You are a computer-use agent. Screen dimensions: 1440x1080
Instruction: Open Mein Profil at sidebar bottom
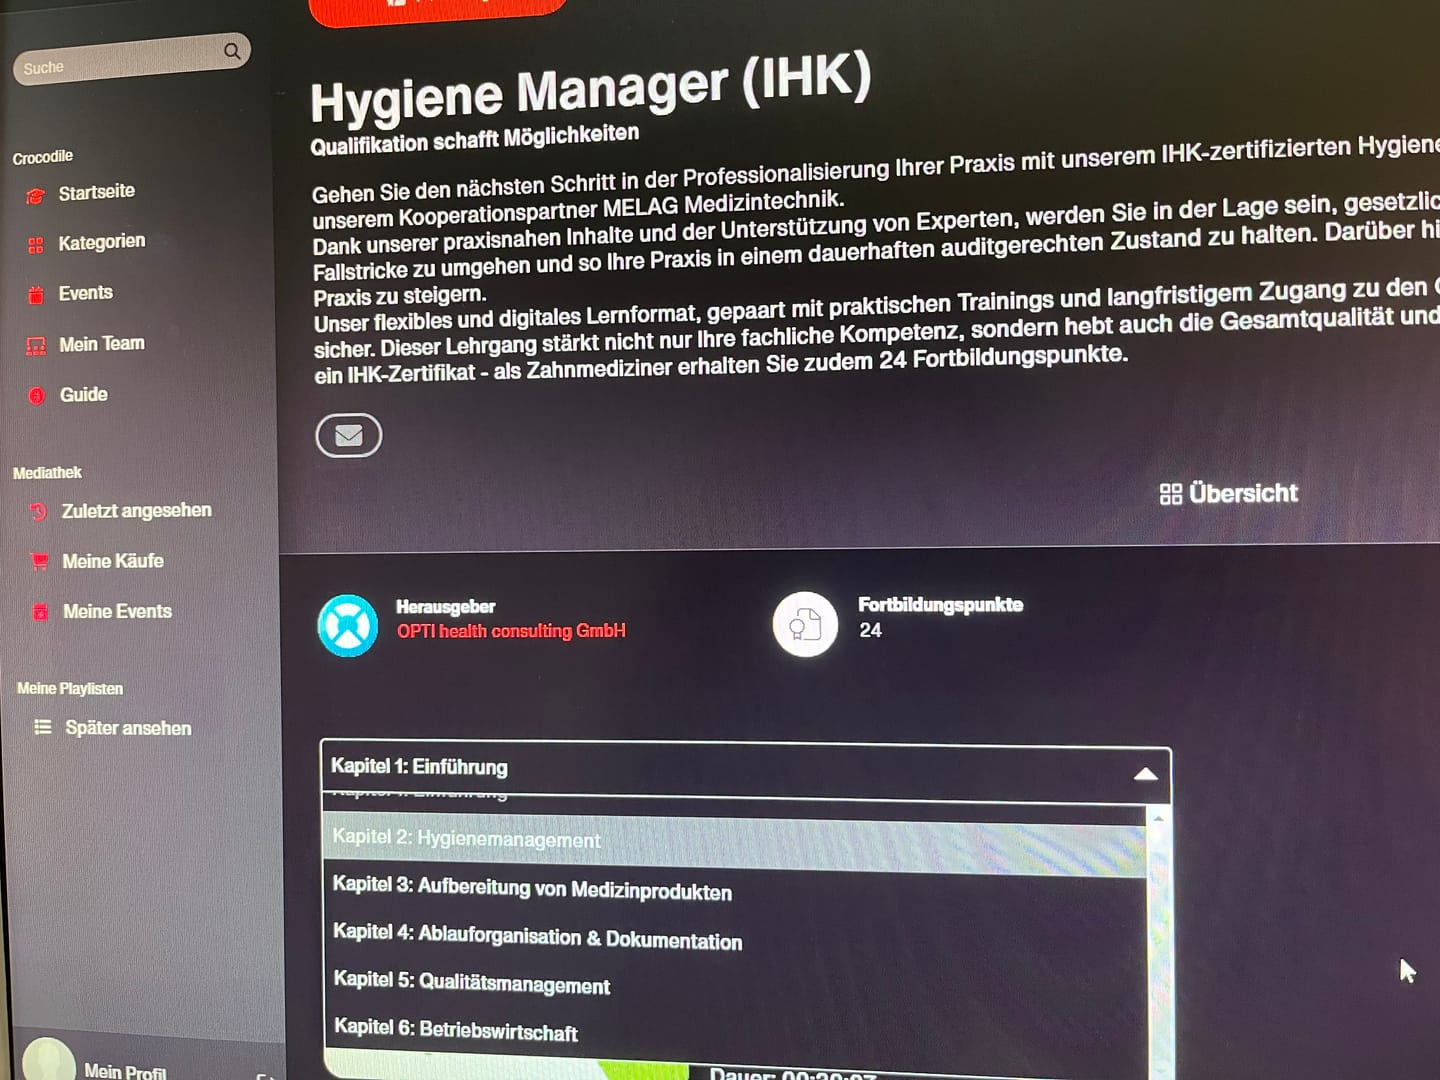[125, 1070]
